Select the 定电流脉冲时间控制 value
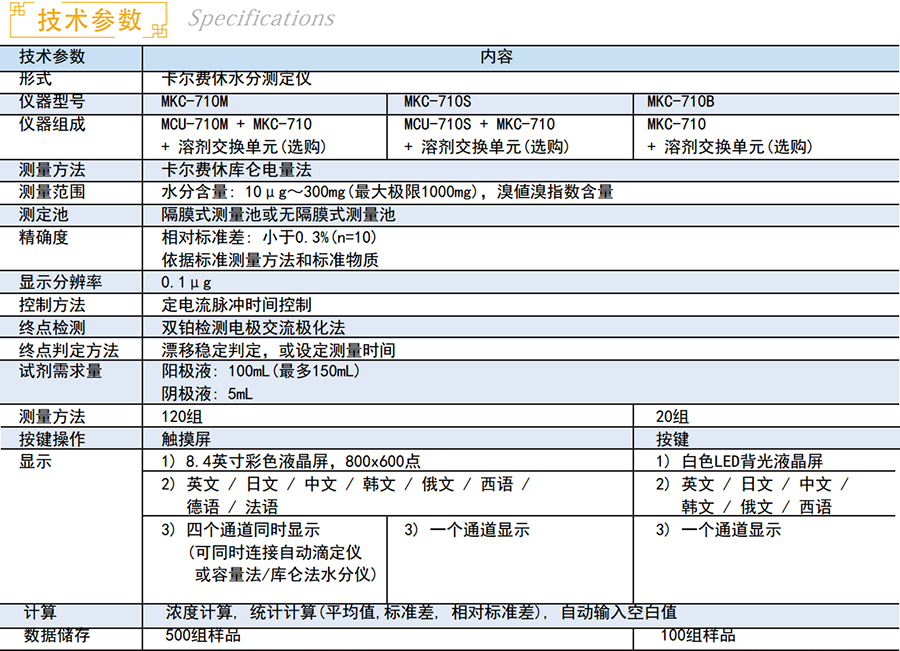 click(x=236, y=305)
